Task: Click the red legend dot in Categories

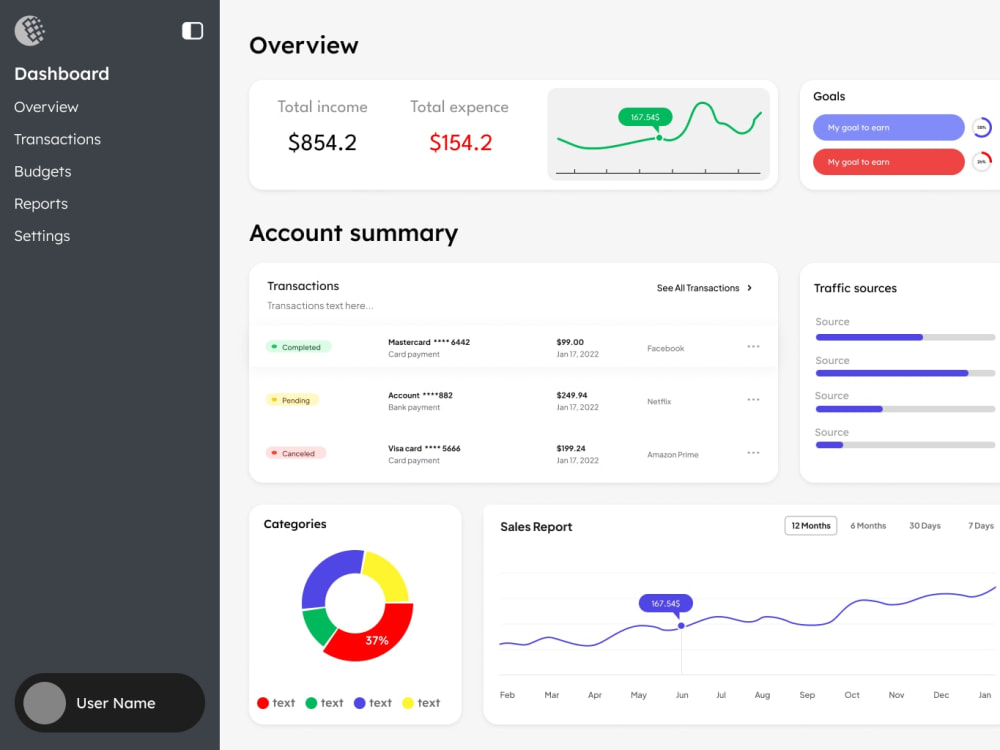Action: pyautogui.click(x=263, y=703)
